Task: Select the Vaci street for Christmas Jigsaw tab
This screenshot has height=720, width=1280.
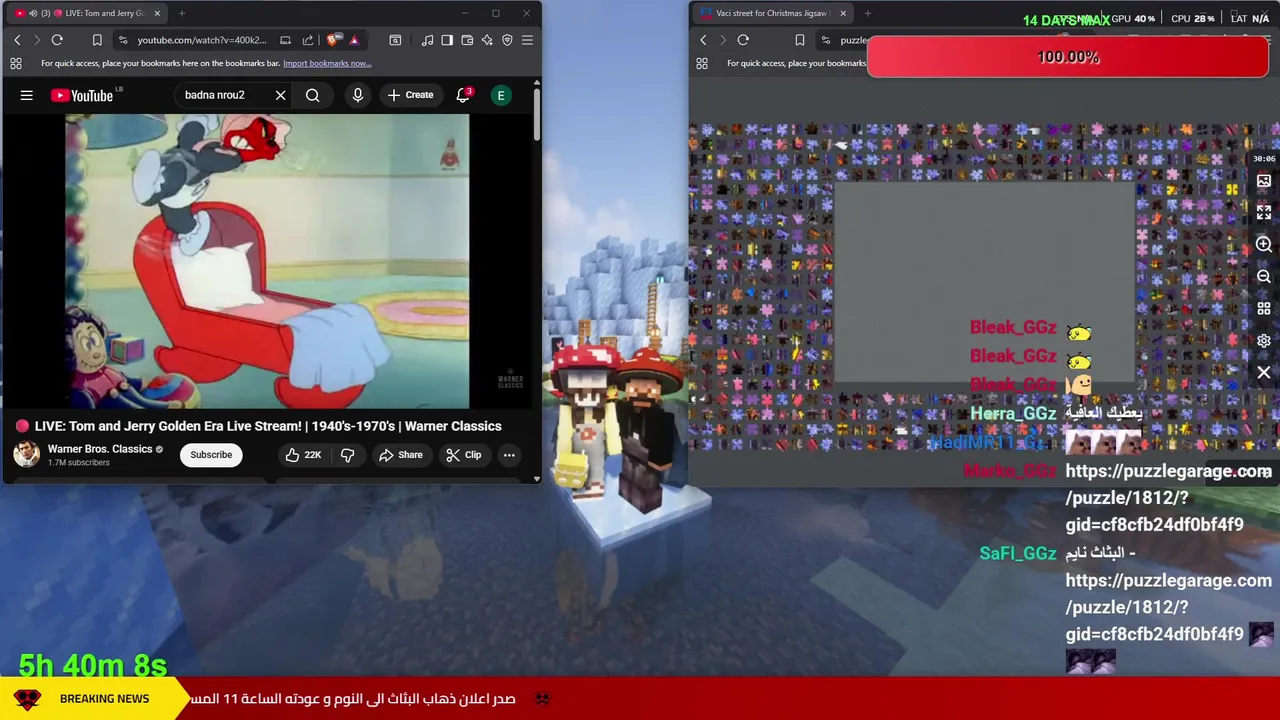Action: point(771,13)
